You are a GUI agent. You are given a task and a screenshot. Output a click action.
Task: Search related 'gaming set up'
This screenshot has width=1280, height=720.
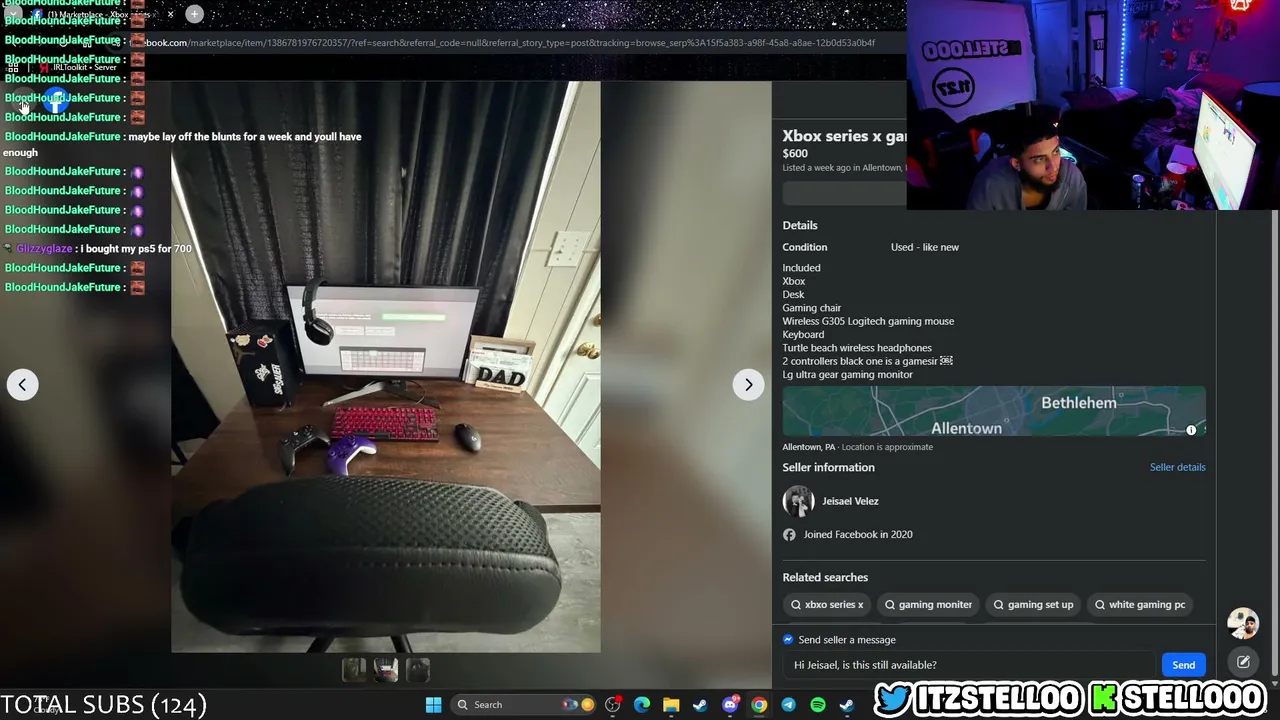[x=1033, y=604]
